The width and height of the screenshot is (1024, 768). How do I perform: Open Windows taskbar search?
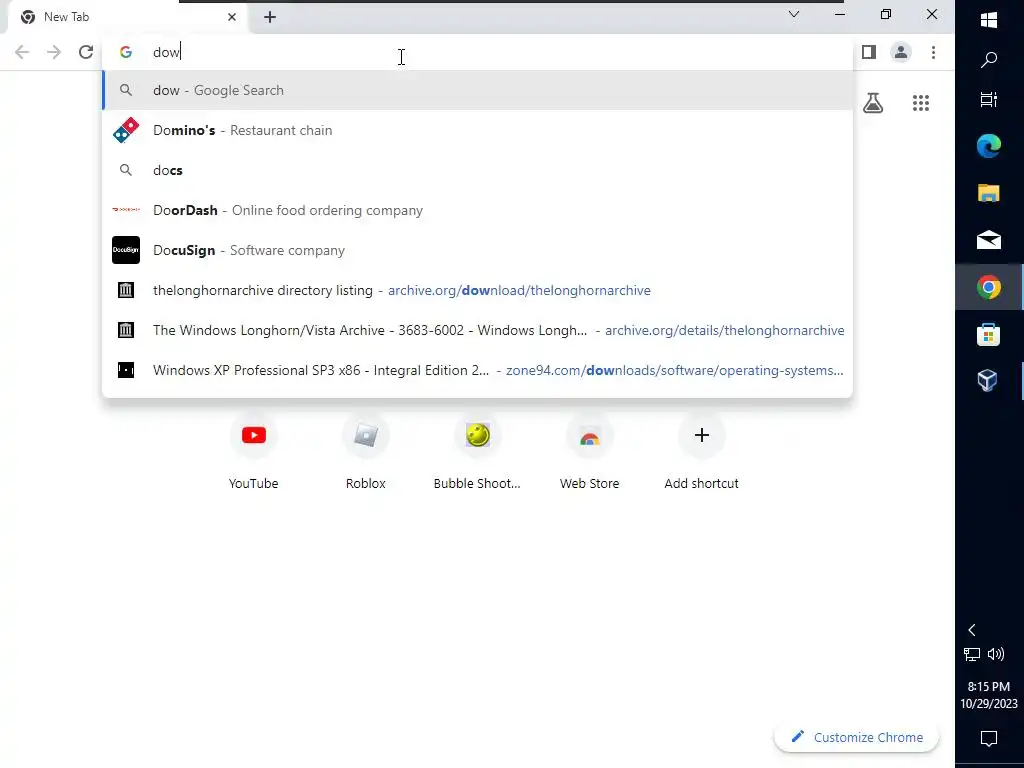[989, 60]
